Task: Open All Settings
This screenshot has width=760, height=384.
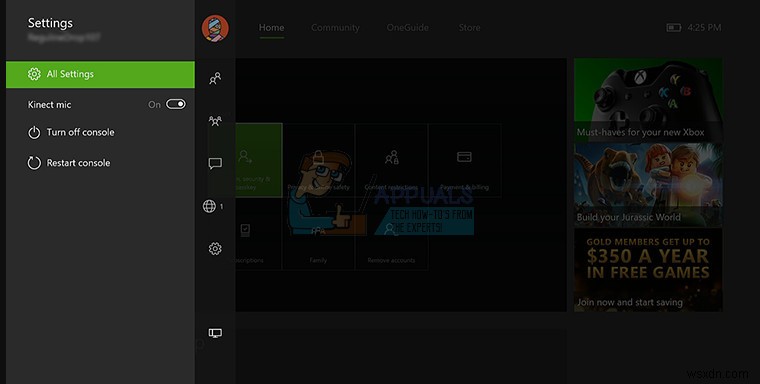Action: pyautogui.click(x=100, y=74)
